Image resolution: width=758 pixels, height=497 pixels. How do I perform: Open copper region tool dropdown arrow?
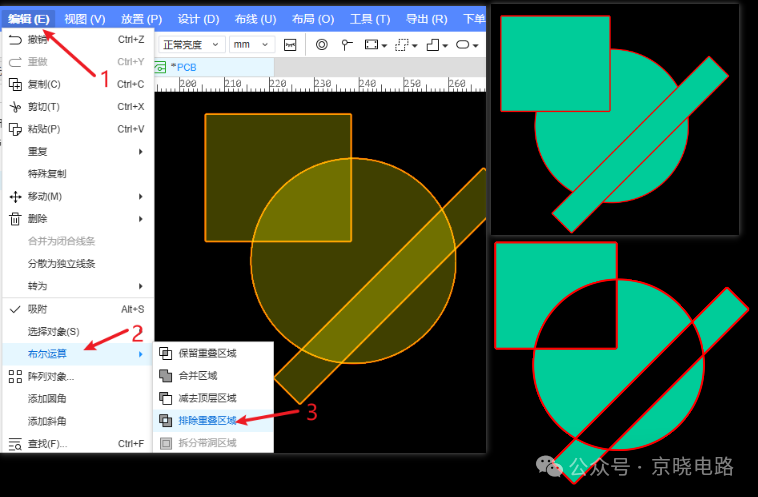[x=384, y=45]
